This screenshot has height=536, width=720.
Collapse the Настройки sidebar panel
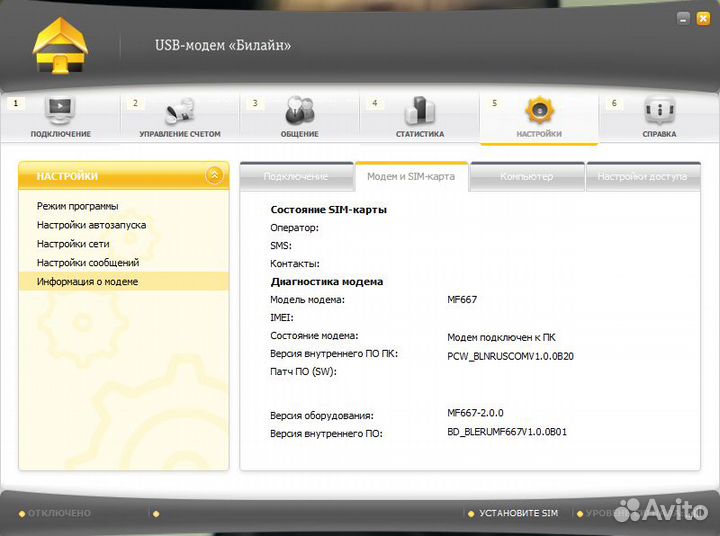click(214, 175)
